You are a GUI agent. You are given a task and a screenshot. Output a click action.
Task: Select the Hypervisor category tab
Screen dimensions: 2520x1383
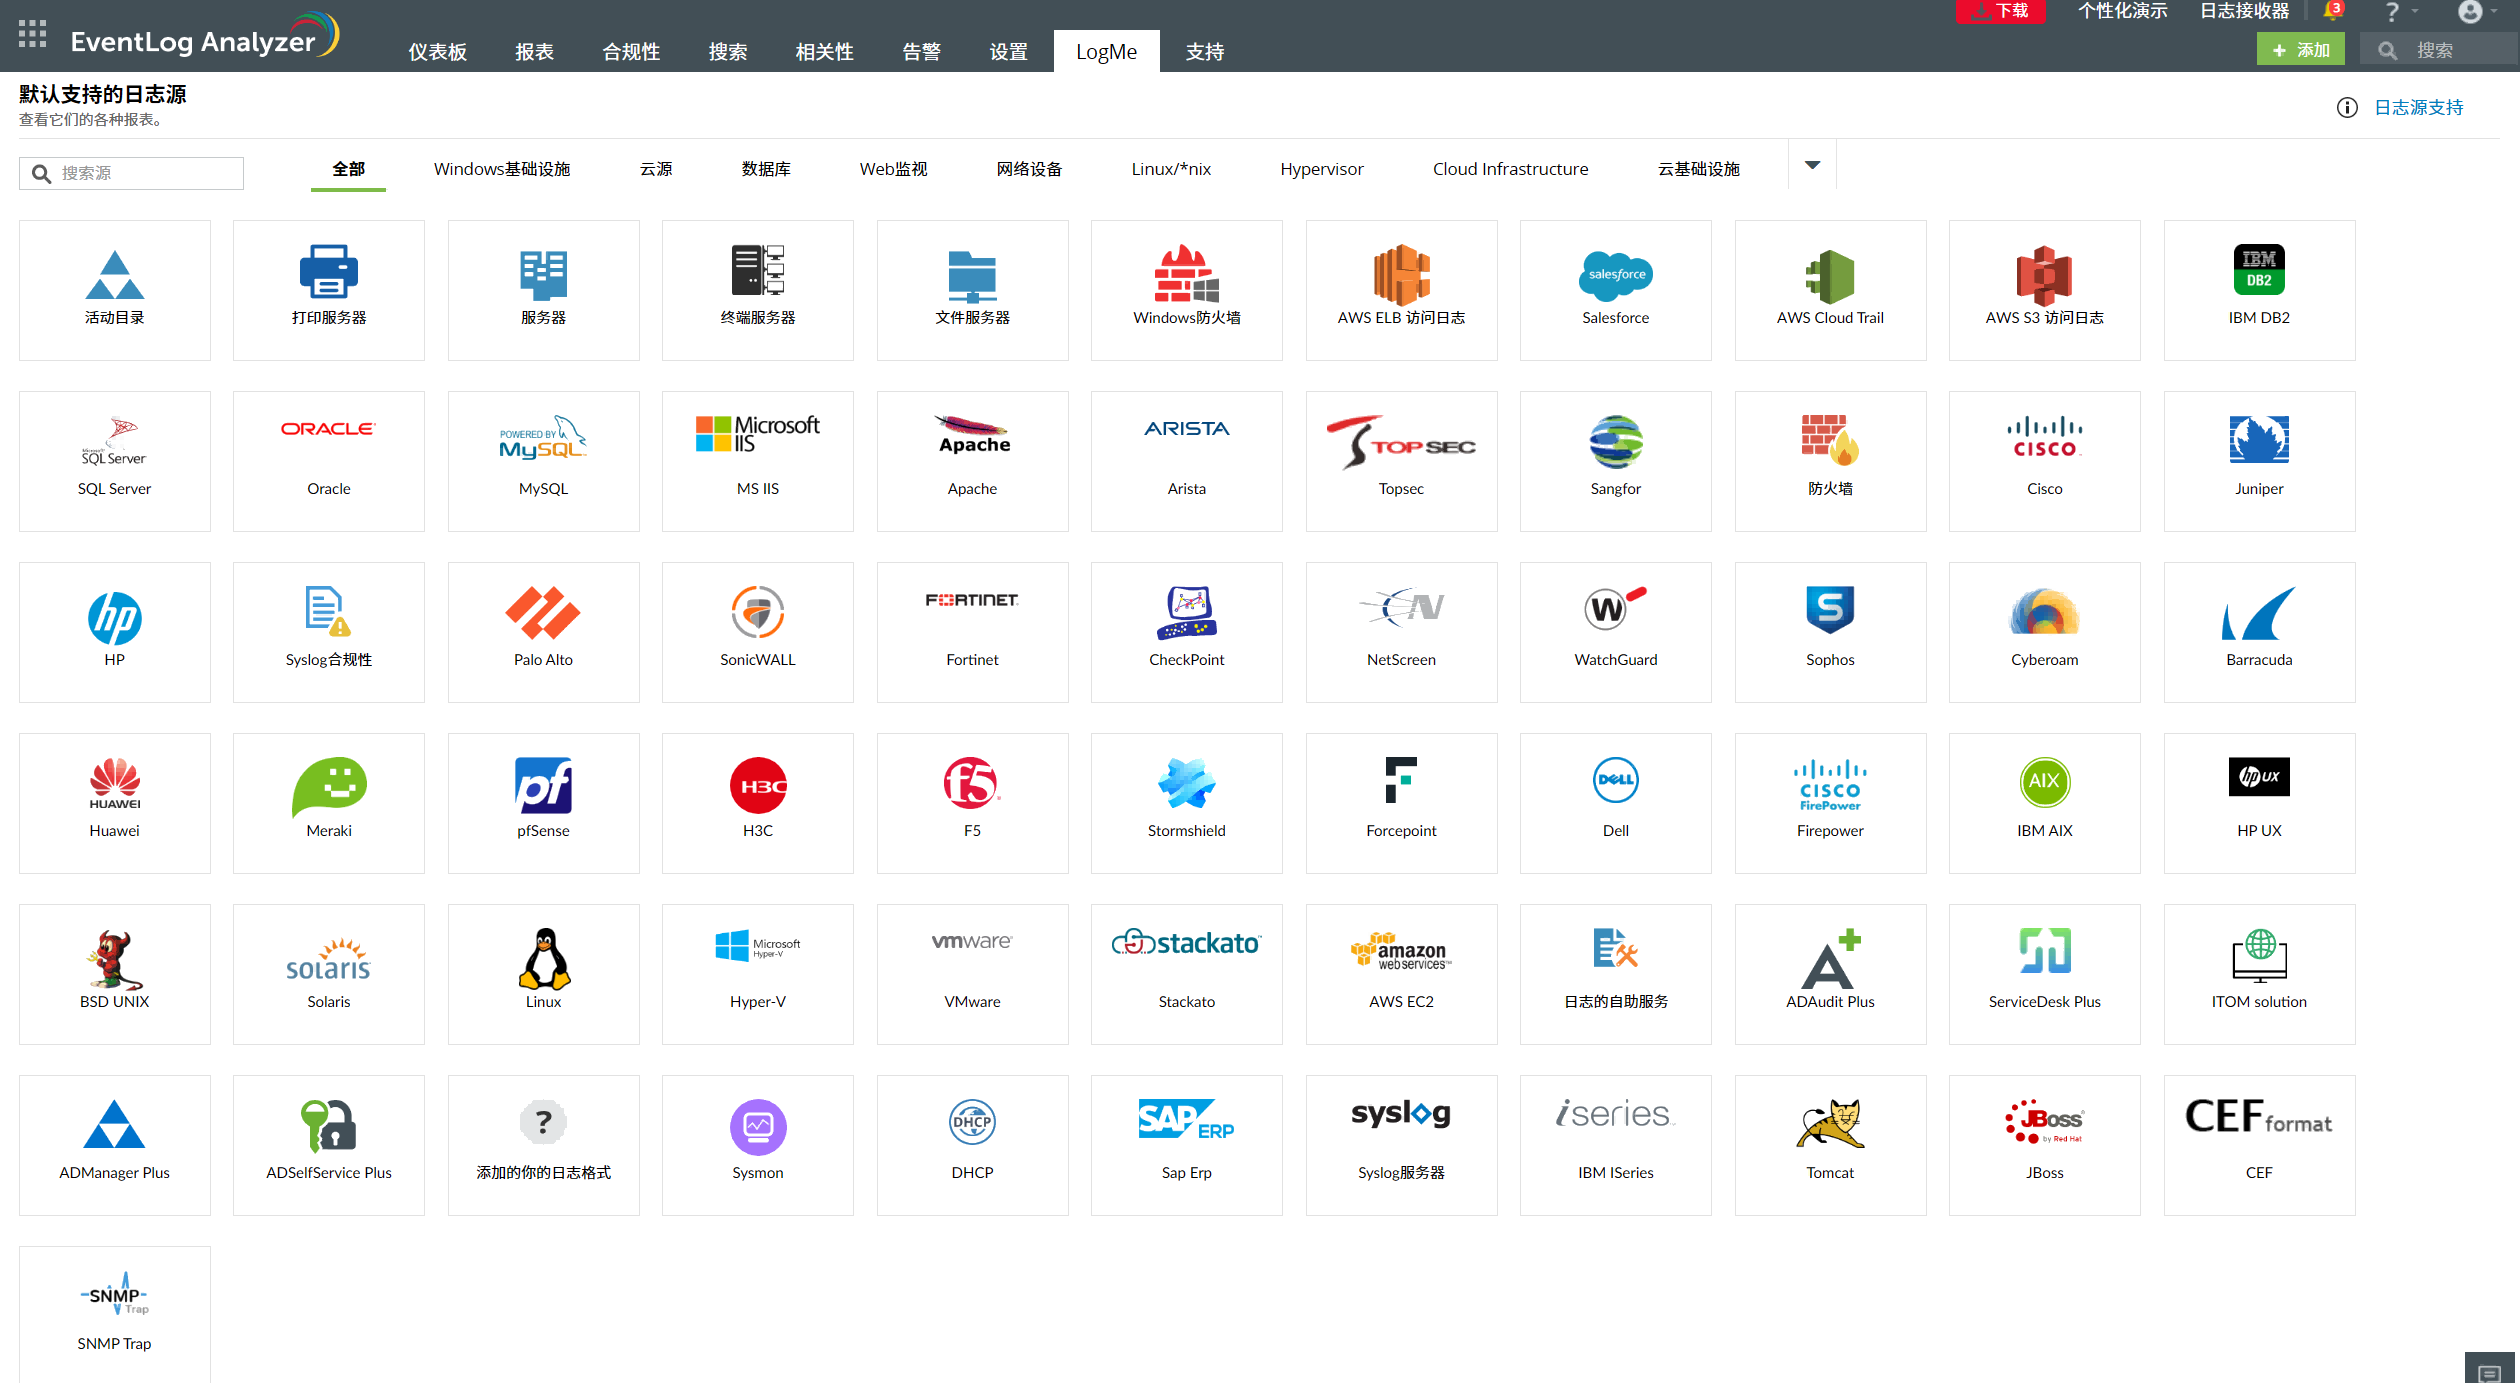[1321, 169]
